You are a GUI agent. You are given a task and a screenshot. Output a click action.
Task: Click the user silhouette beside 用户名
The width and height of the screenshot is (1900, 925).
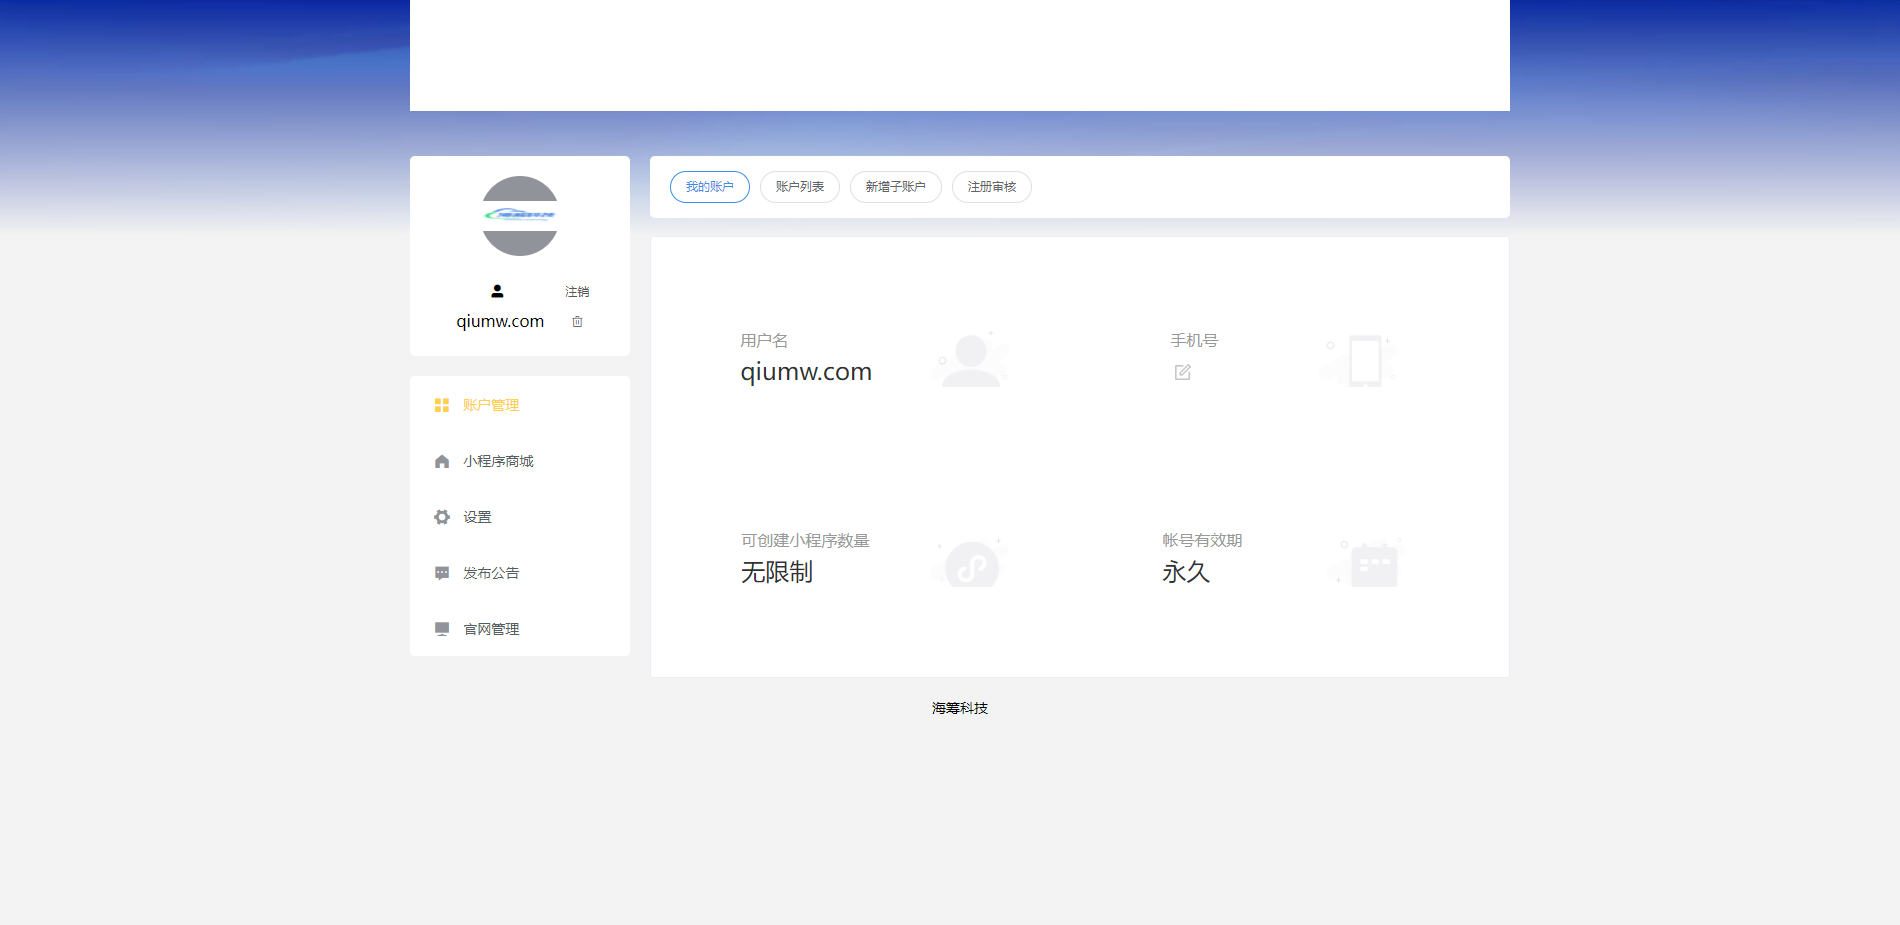(x=970, y=360)
